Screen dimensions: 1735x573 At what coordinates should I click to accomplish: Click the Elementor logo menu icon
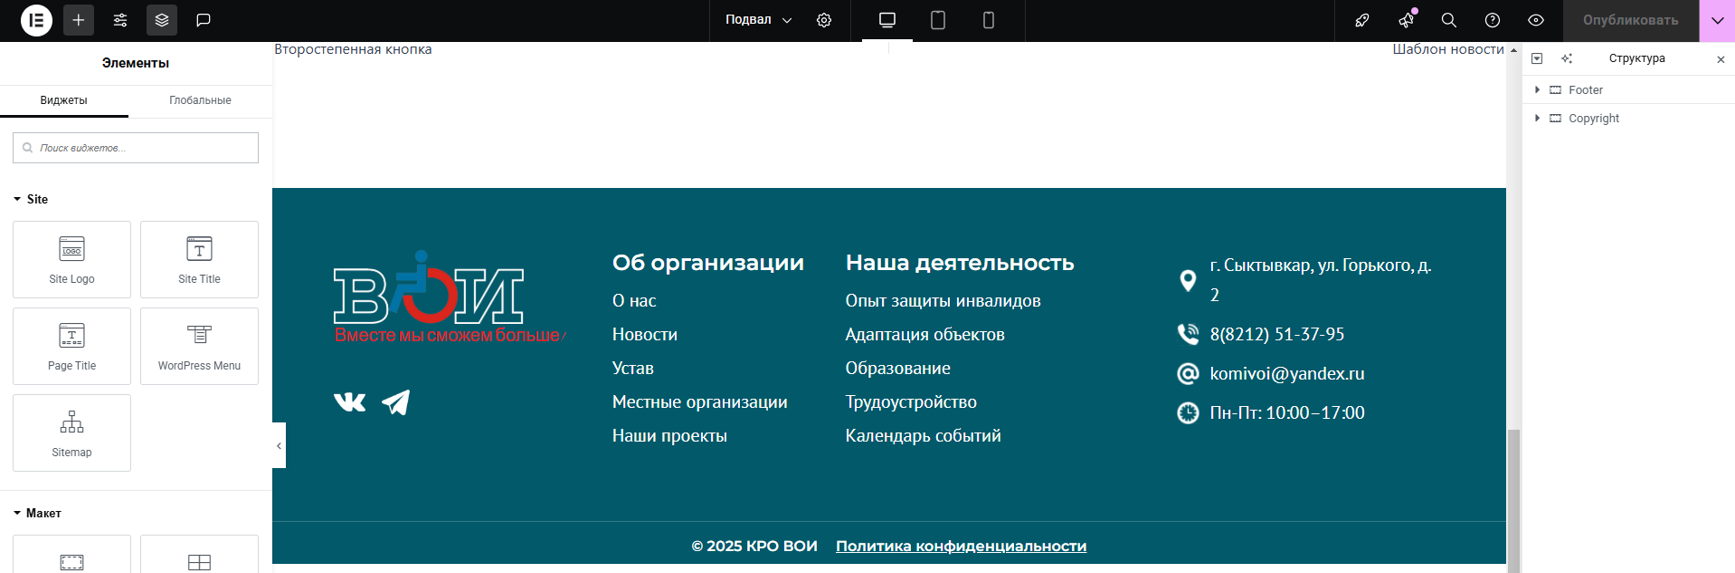pyautogui.click(x=36, y=20)
